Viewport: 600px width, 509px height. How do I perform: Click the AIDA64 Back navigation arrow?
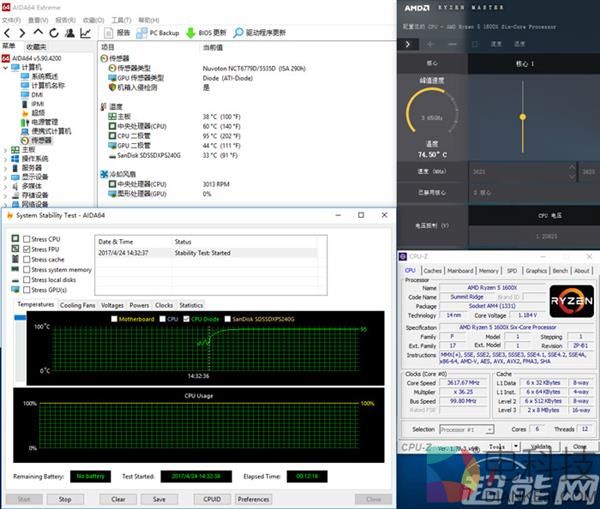pyautogui.click(x=7, y=33)
